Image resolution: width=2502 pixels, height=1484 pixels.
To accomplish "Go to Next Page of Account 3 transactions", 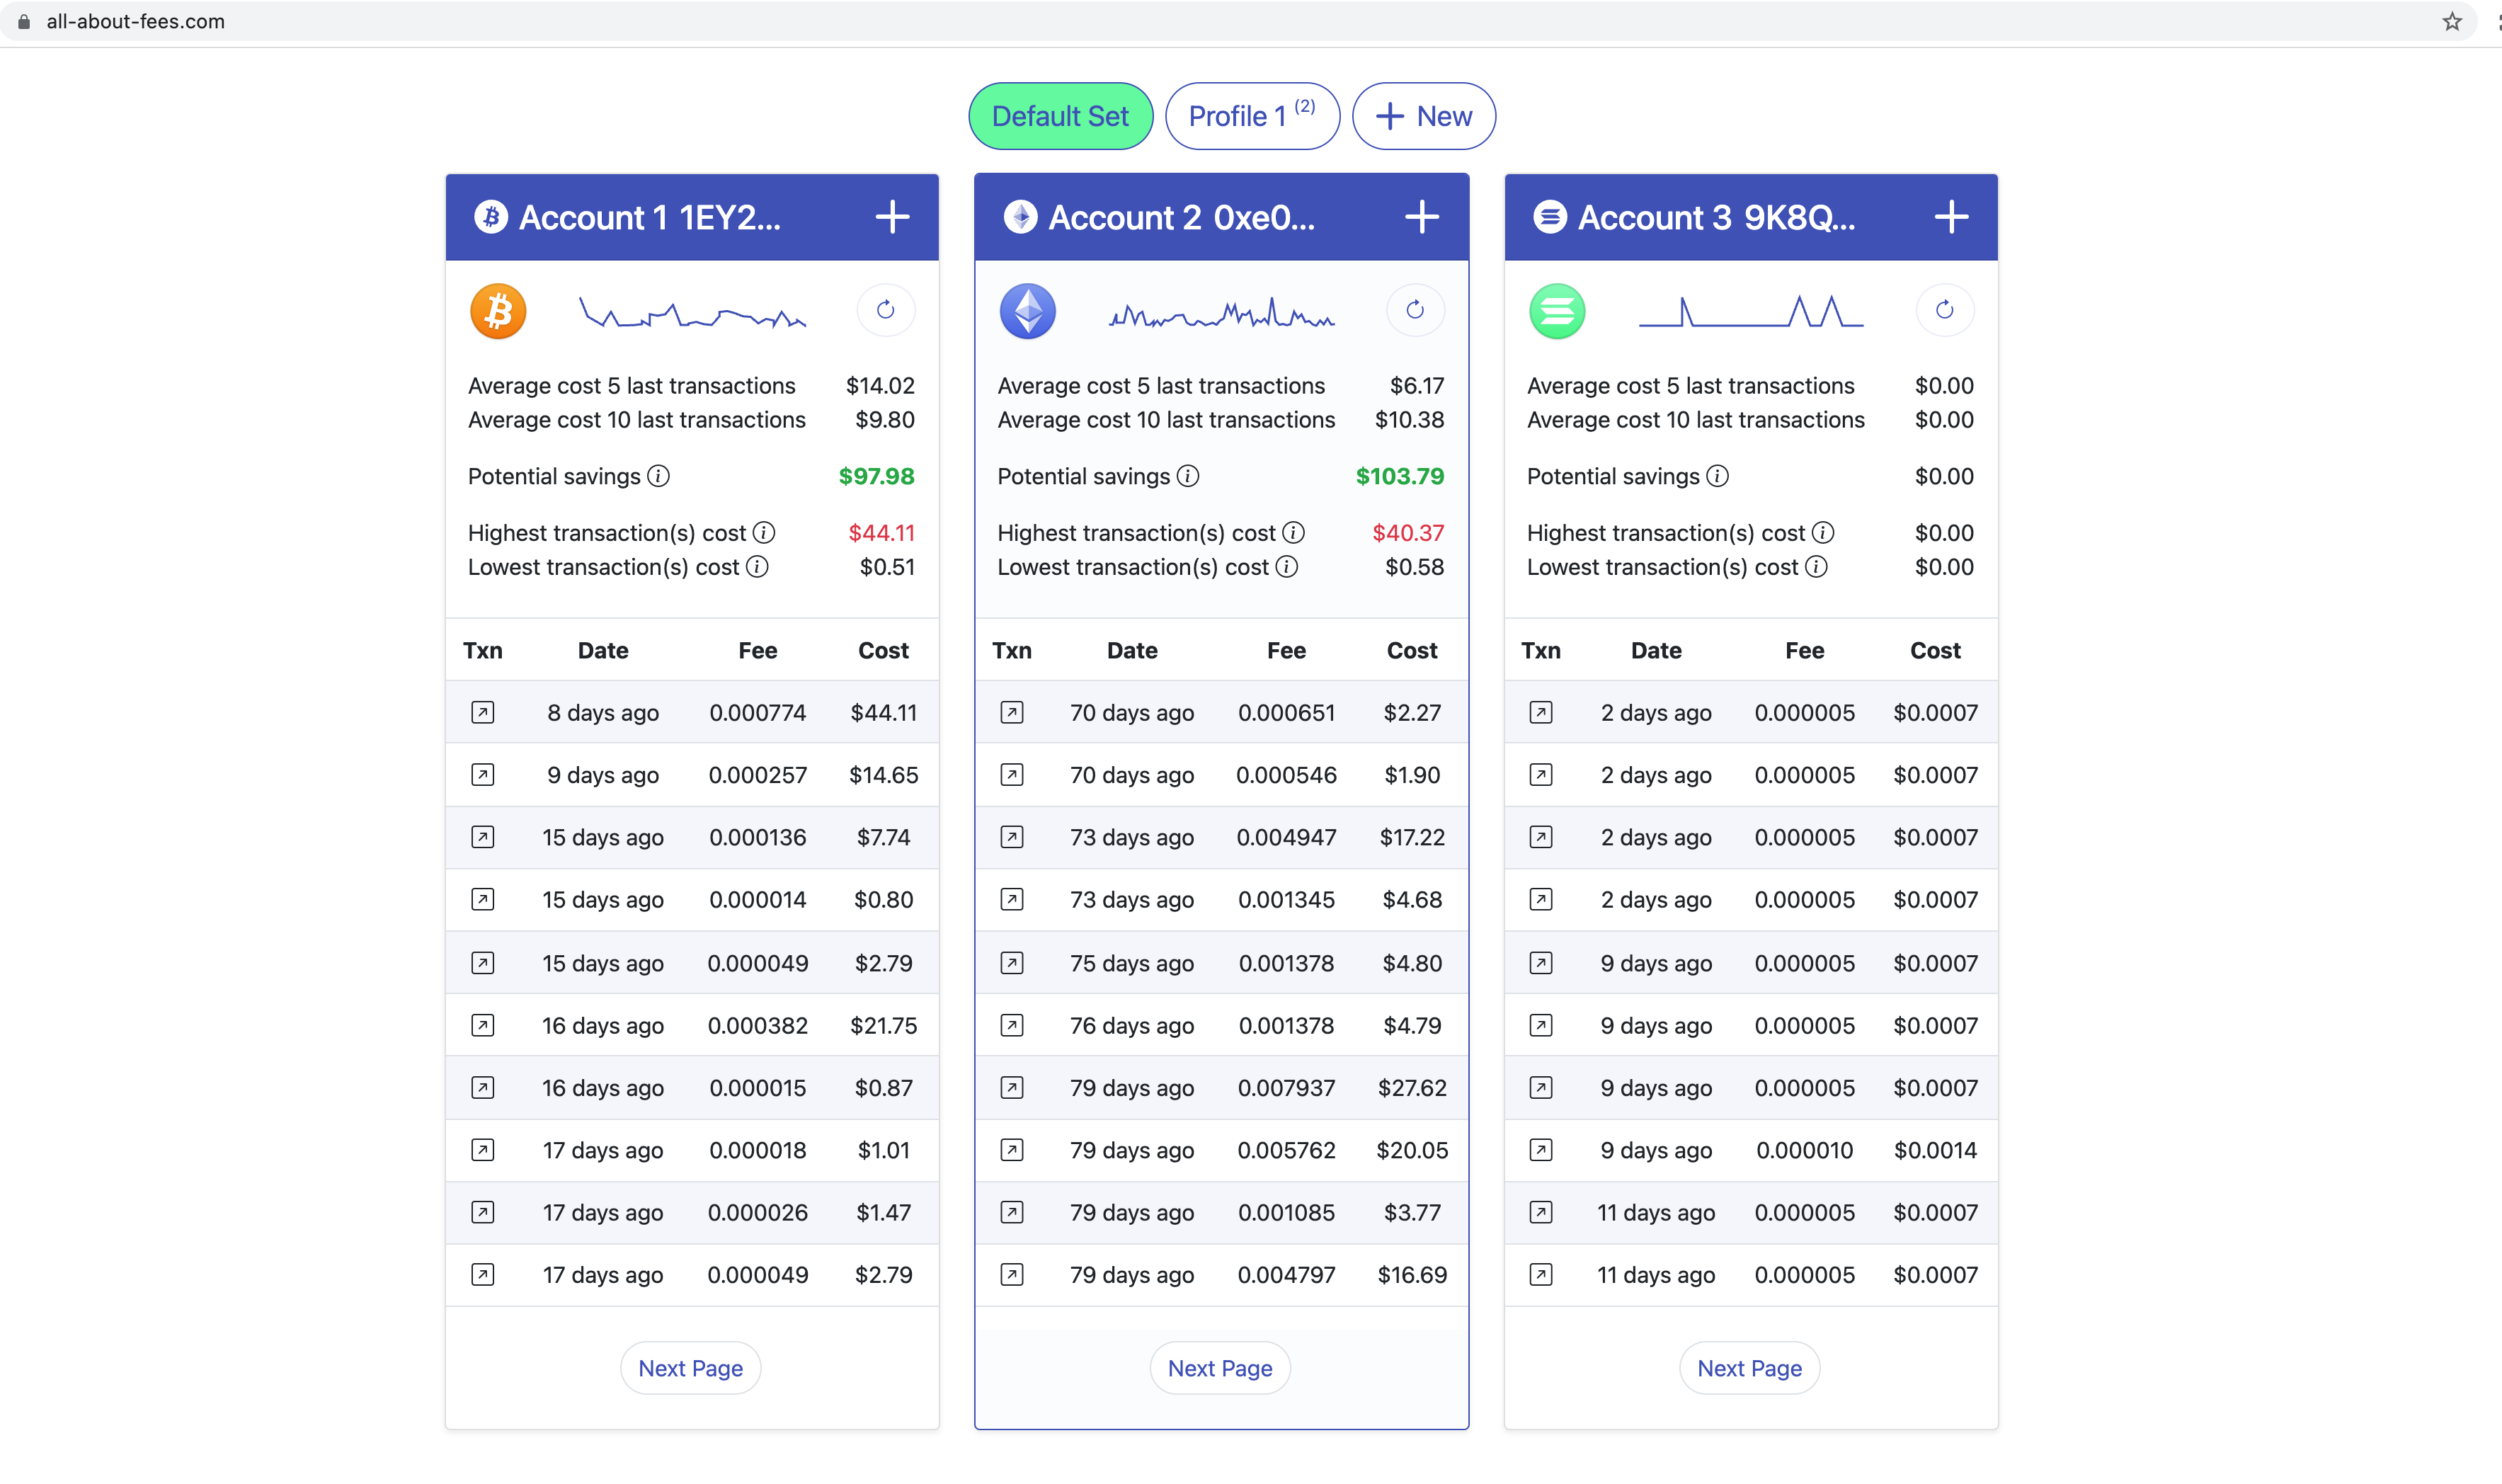I will 1748,1368.
